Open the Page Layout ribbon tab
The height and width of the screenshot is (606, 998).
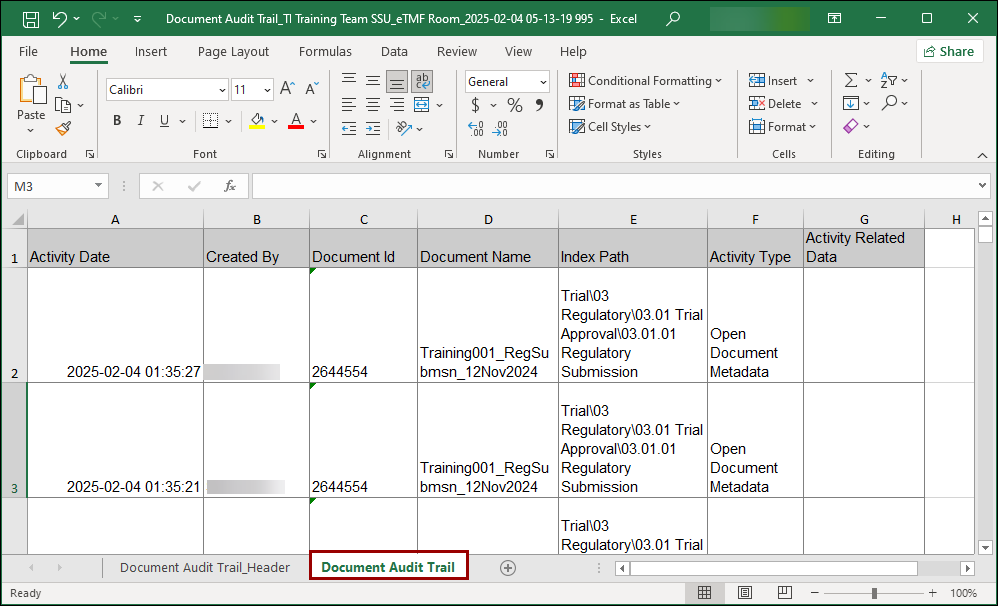coord(233,52)
